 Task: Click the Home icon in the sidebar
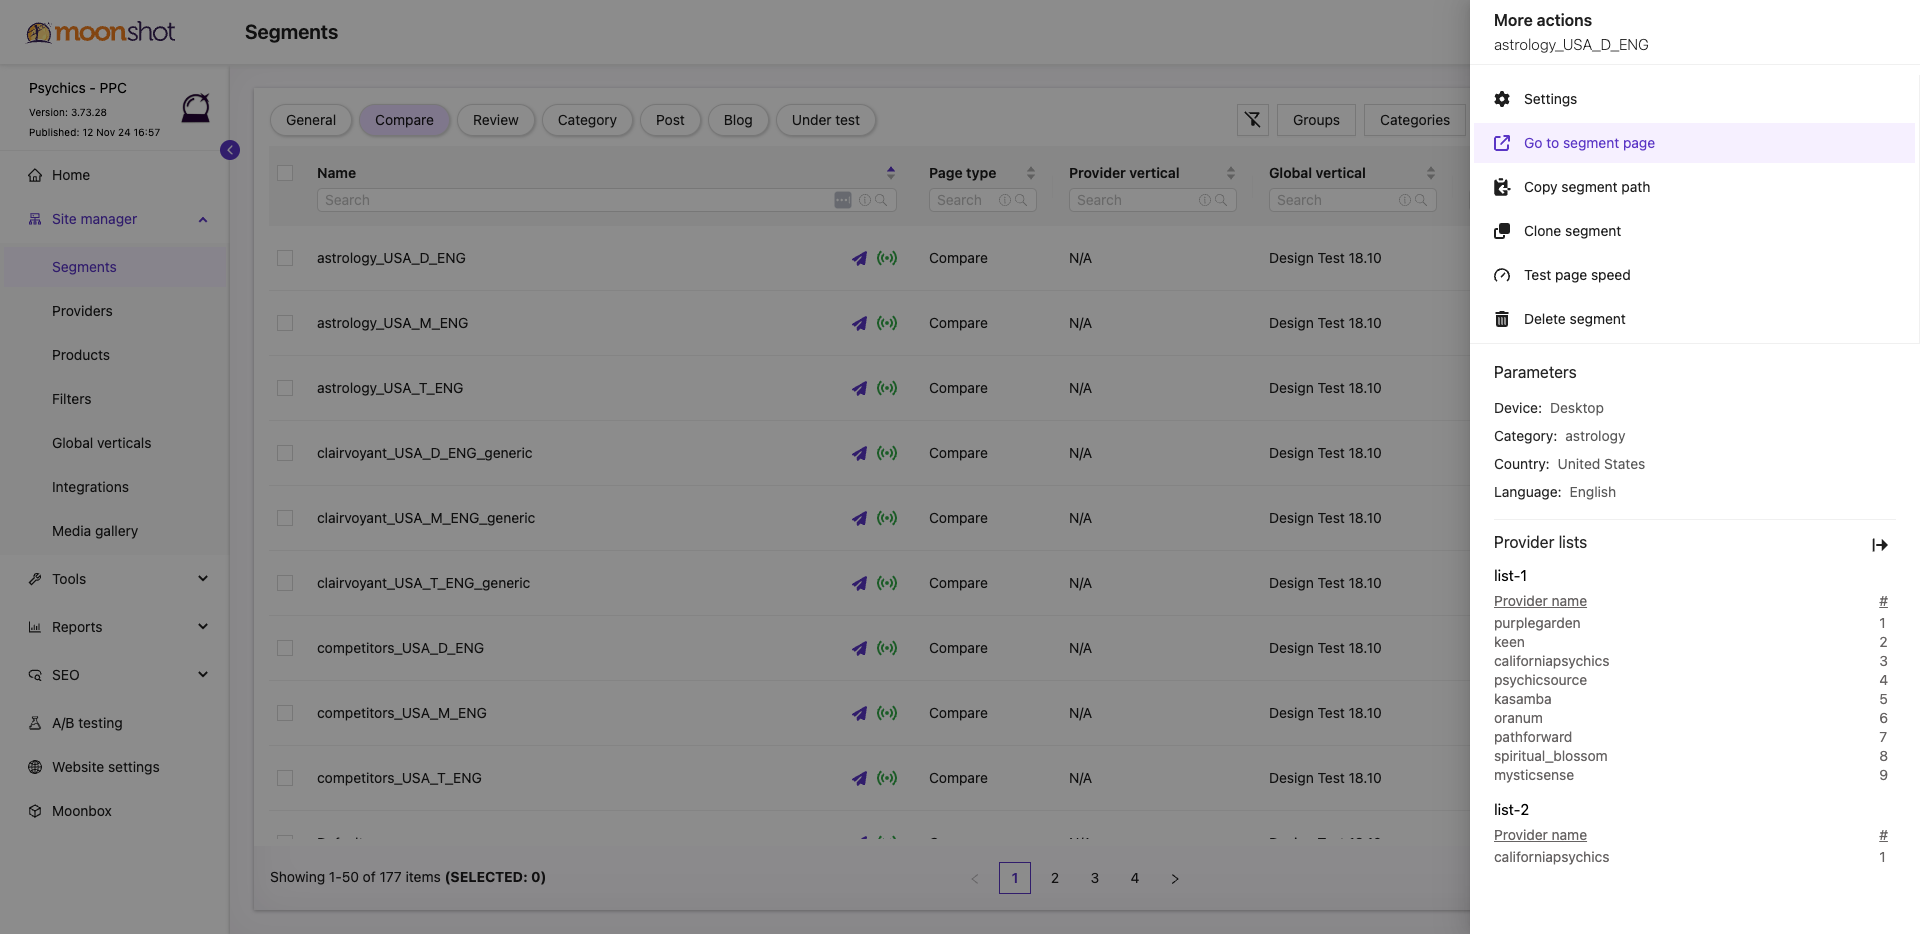point(35,175)
